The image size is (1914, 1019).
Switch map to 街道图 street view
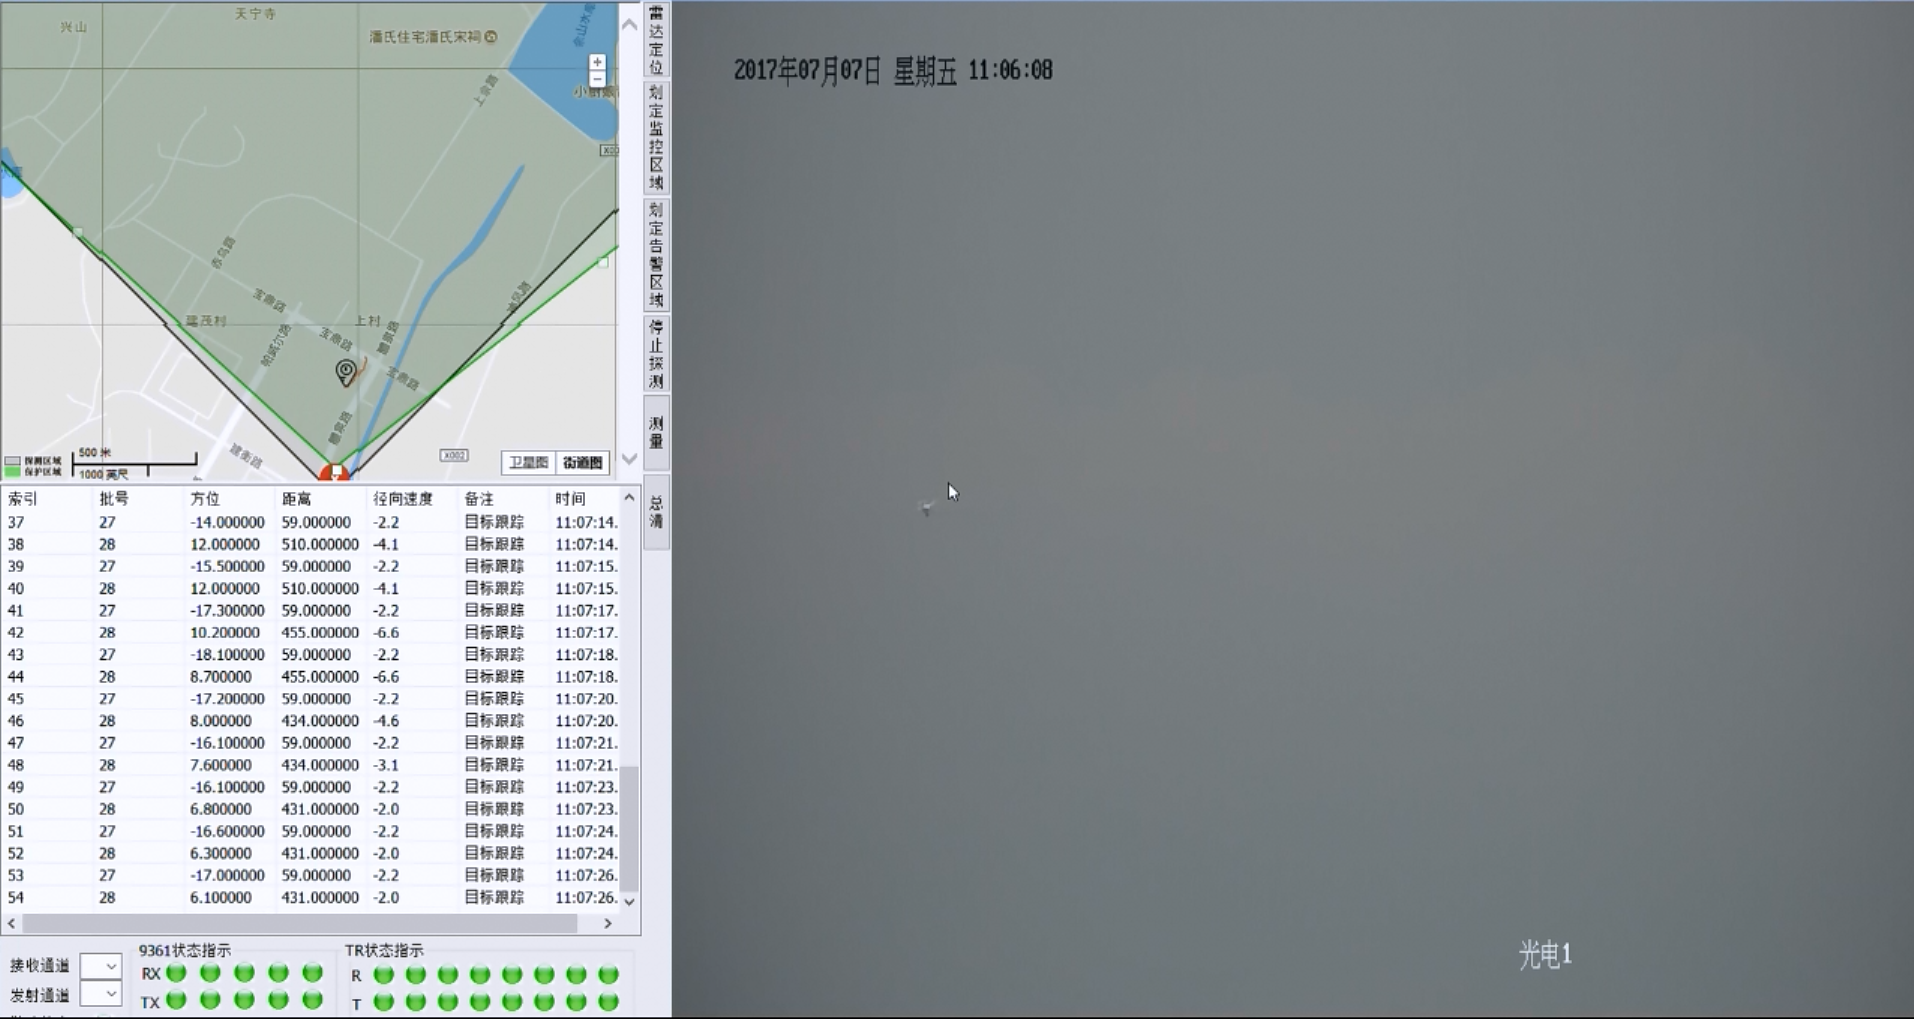(582, 462)
